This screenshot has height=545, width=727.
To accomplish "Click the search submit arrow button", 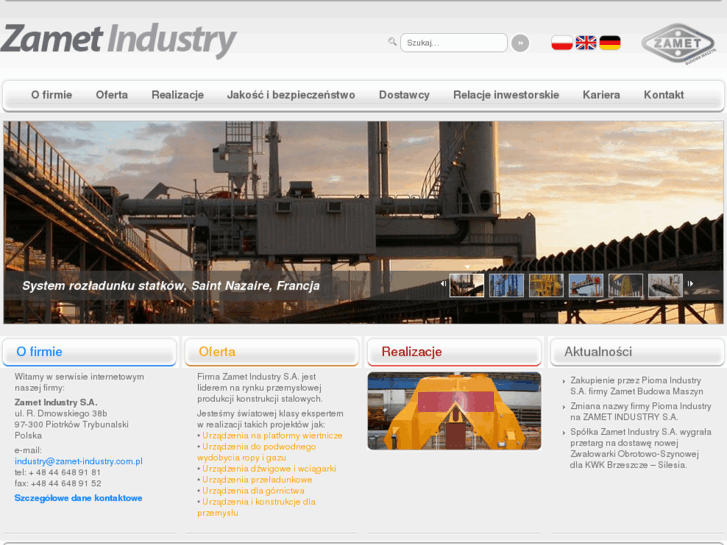I will coord(520,43).
